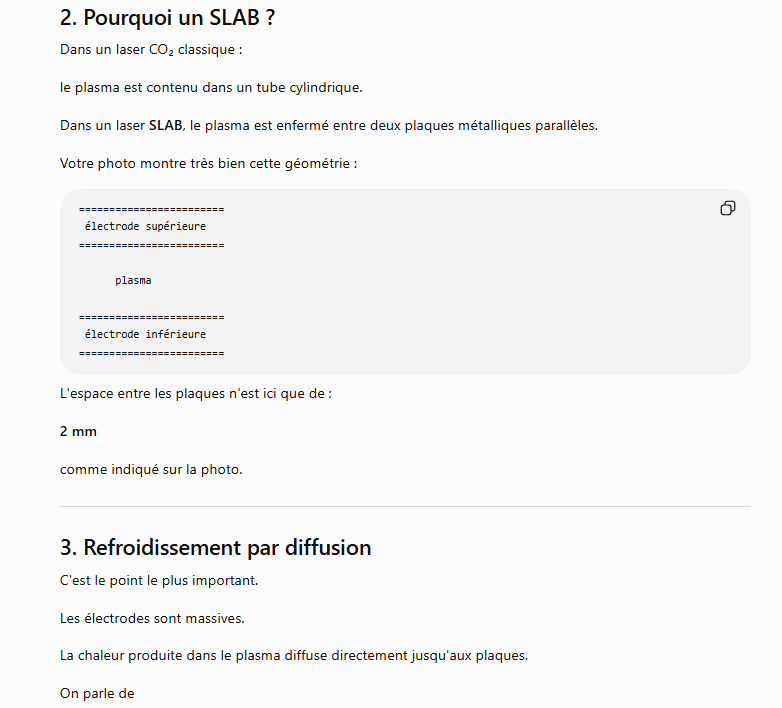782x708 pixels.
Task: Click 'Les électrodes sont massives.' line
Action: click(152, 618)
